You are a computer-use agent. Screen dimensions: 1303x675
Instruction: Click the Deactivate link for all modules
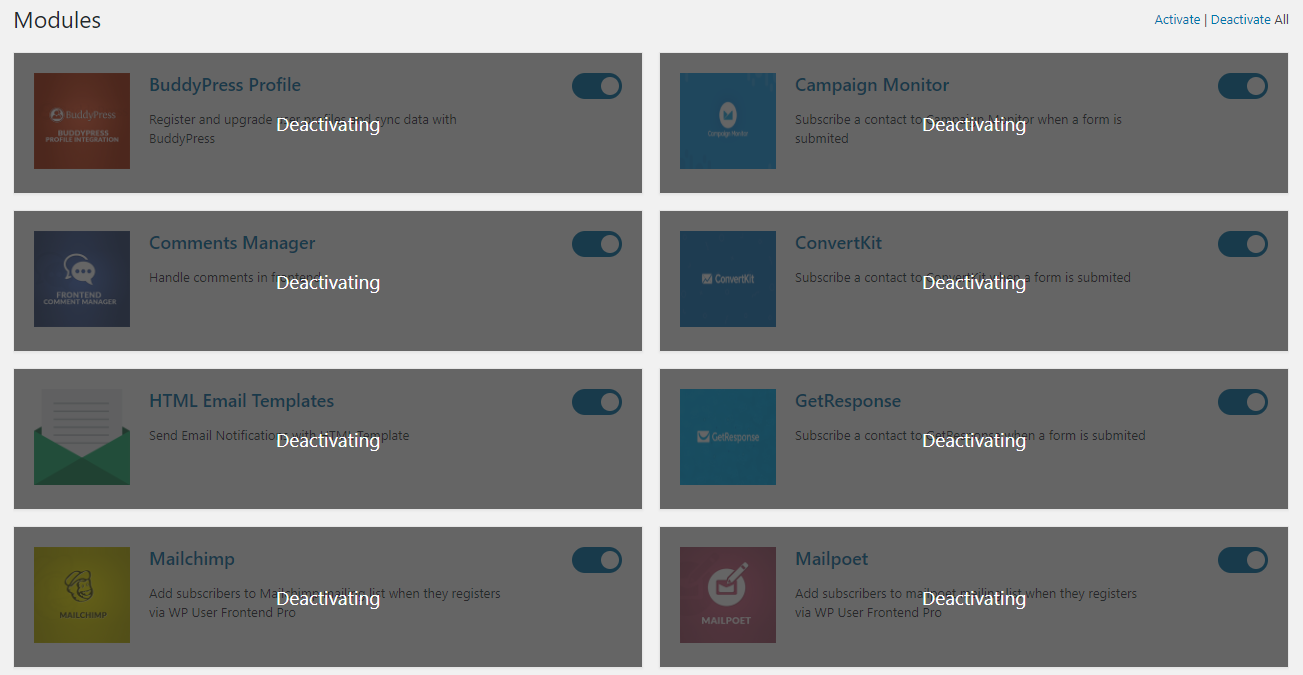tap(1241, 19)
